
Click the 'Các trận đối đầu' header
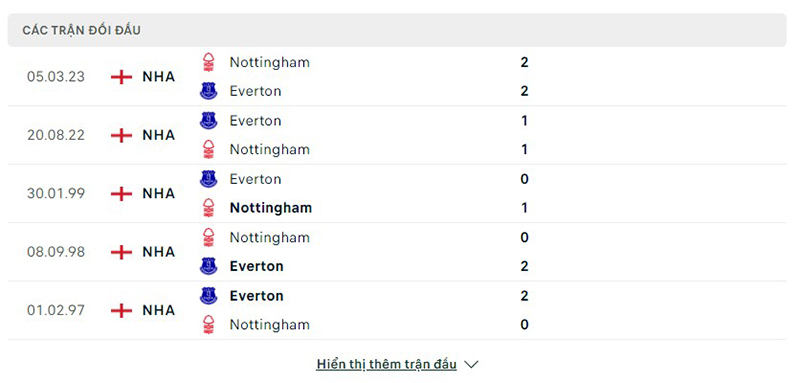click(82, 31)
